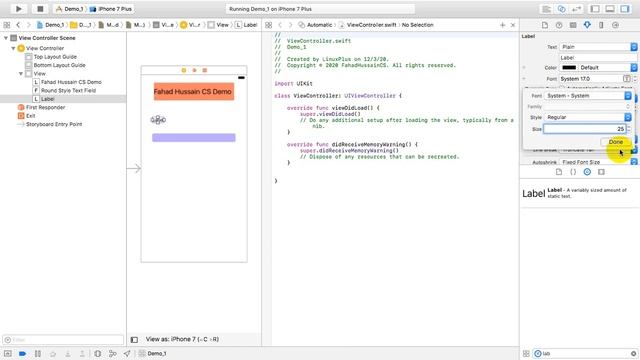The width and height of the screenshot is (640, 360).
Task: Show the Object library
Action: tap(587, 172)
